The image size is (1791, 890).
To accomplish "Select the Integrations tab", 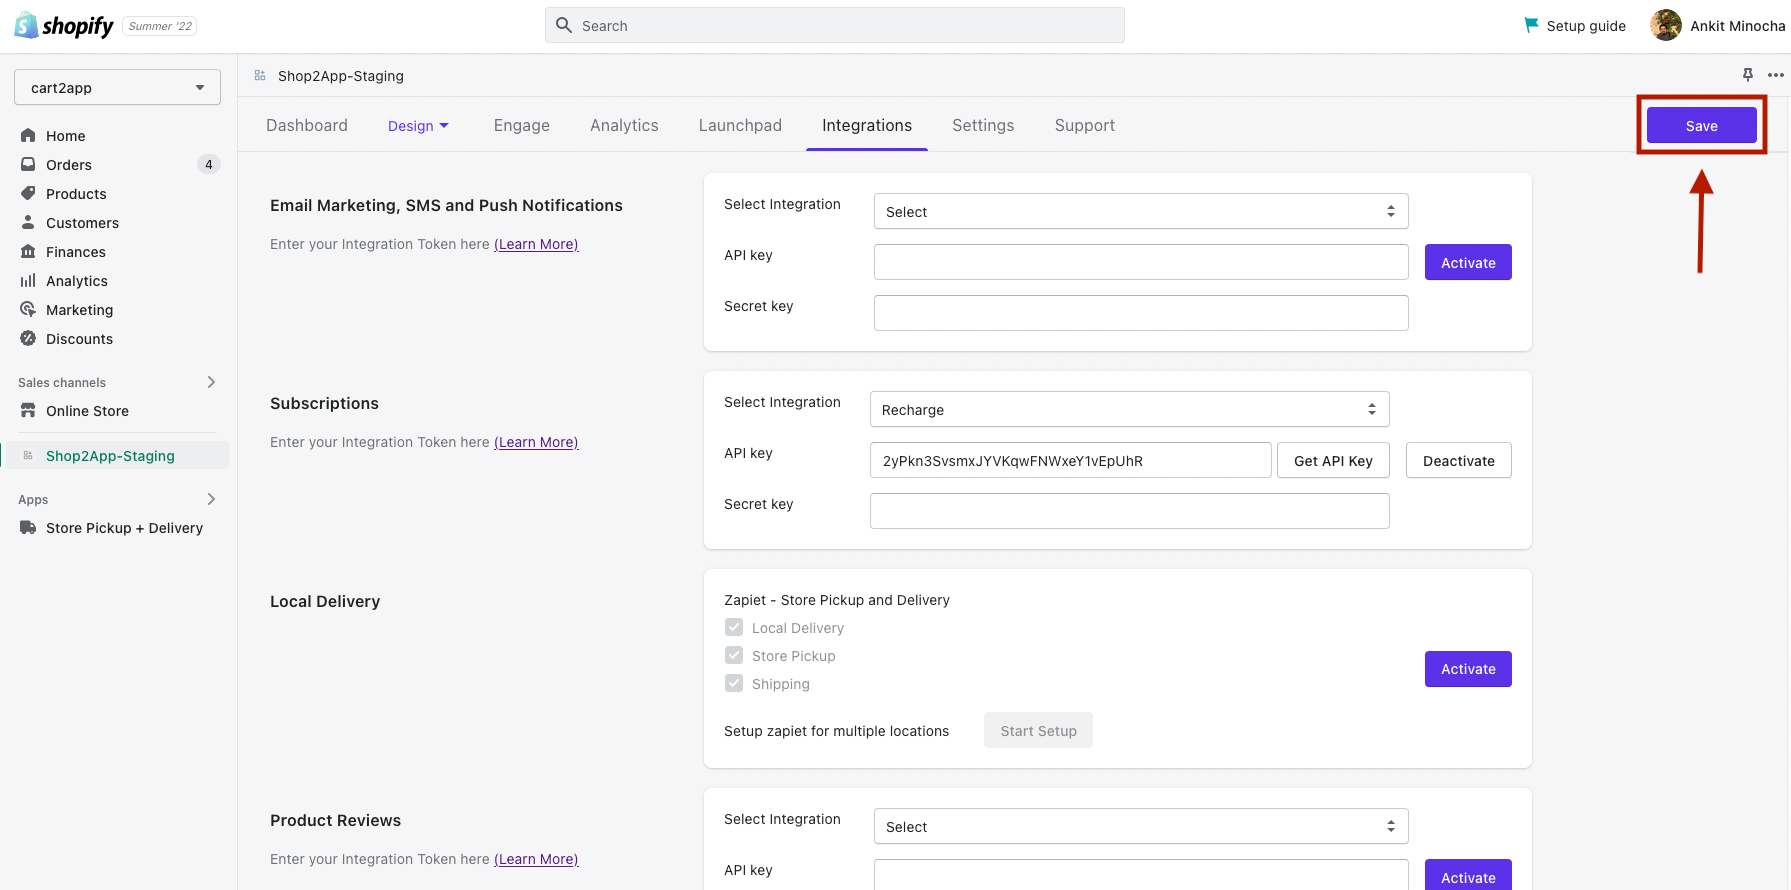I will pyautogui.click(x=867, y=125).
